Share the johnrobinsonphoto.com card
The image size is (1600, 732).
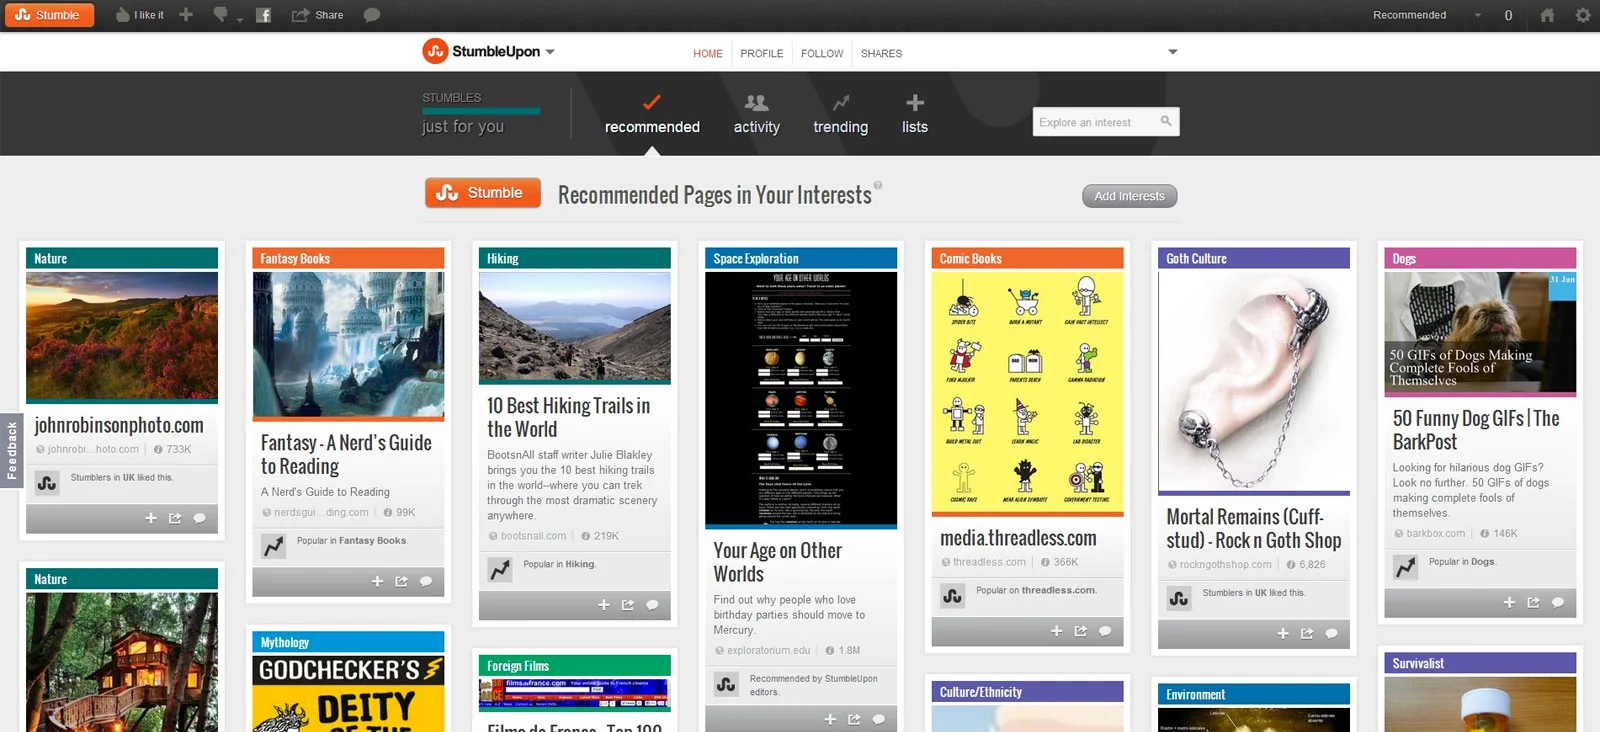pyautogui.click(x=175, y=518)
